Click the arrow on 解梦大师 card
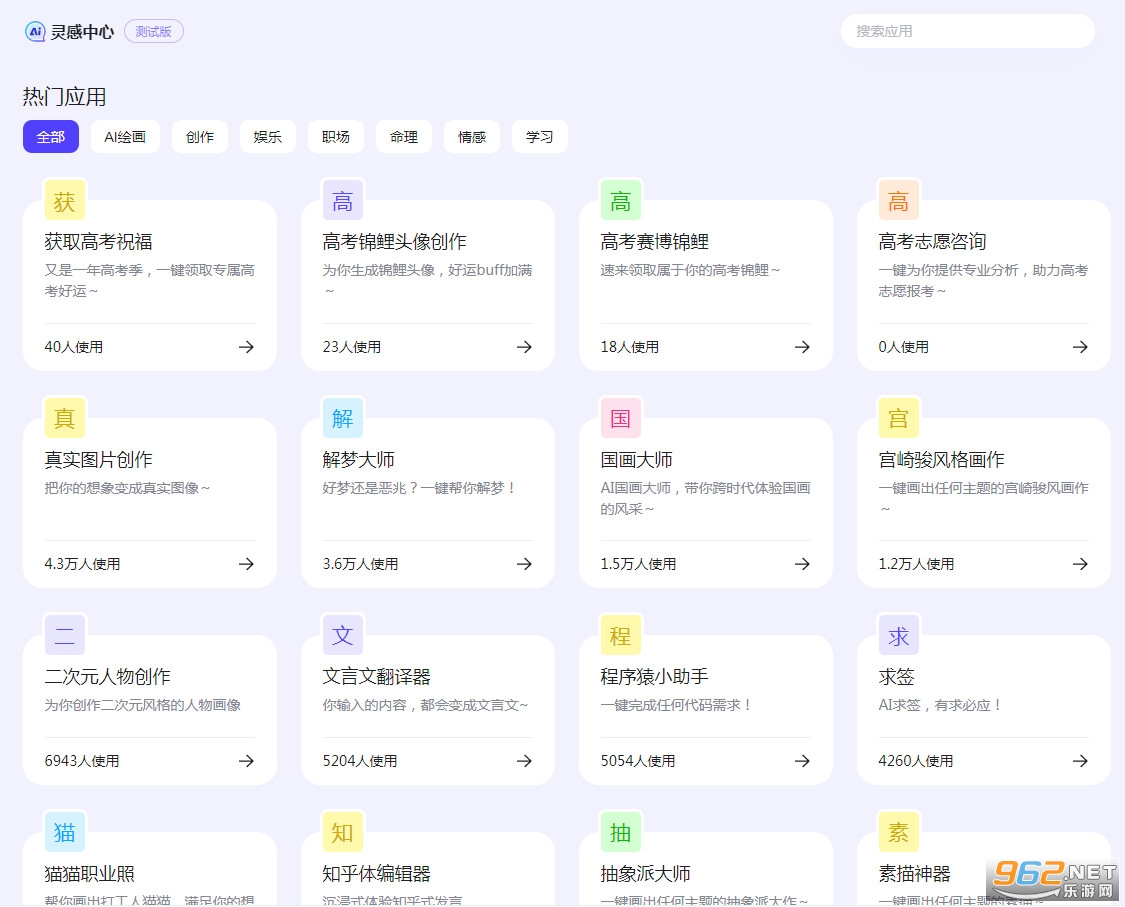This screenshot has width=1125, height=907. (x=524, y=564)
